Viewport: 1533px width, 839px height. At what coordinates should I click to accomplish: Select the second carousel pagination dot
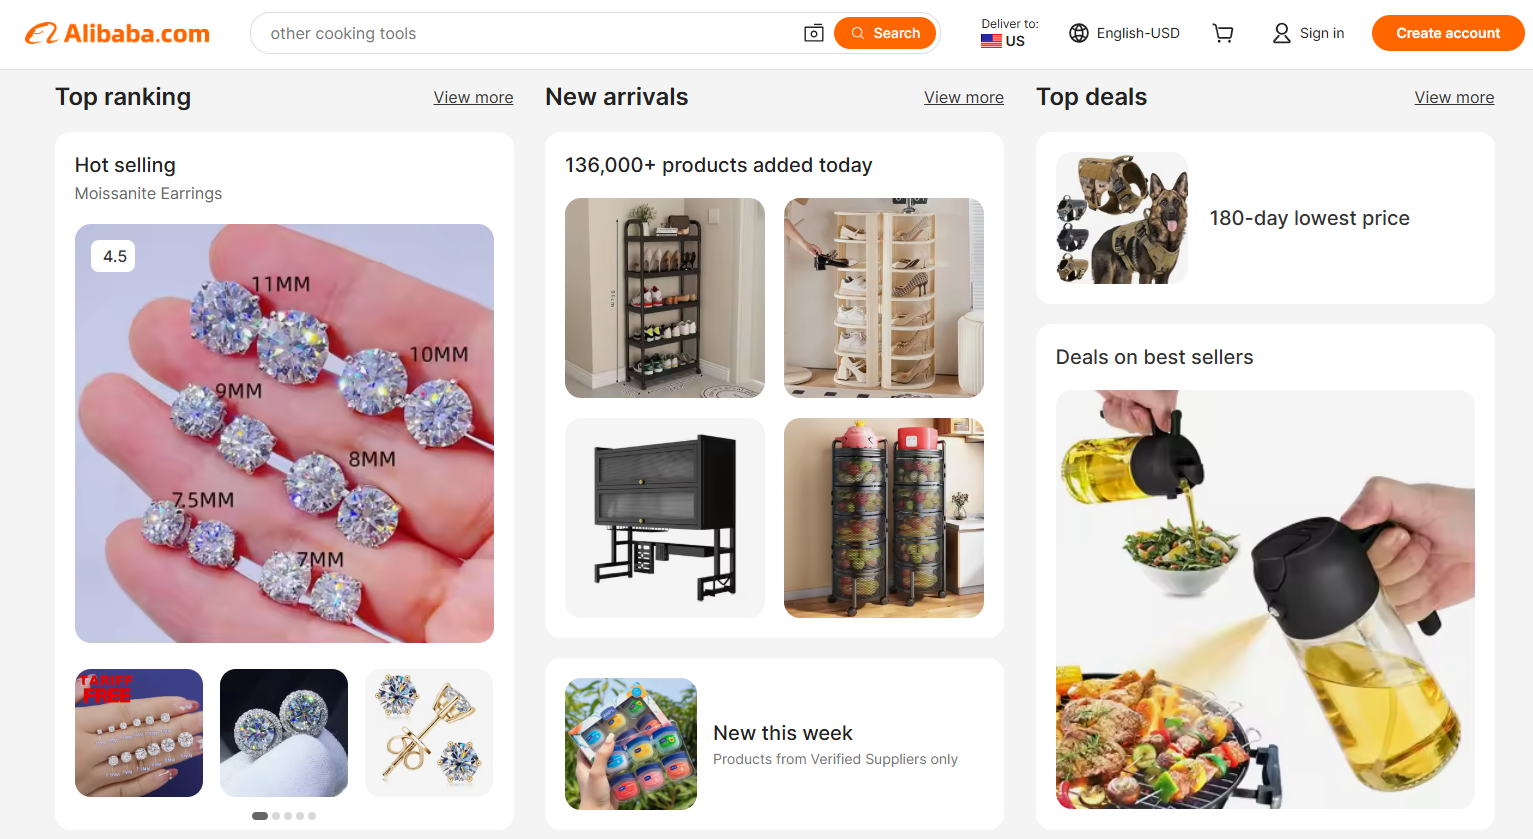coord(276,816)
